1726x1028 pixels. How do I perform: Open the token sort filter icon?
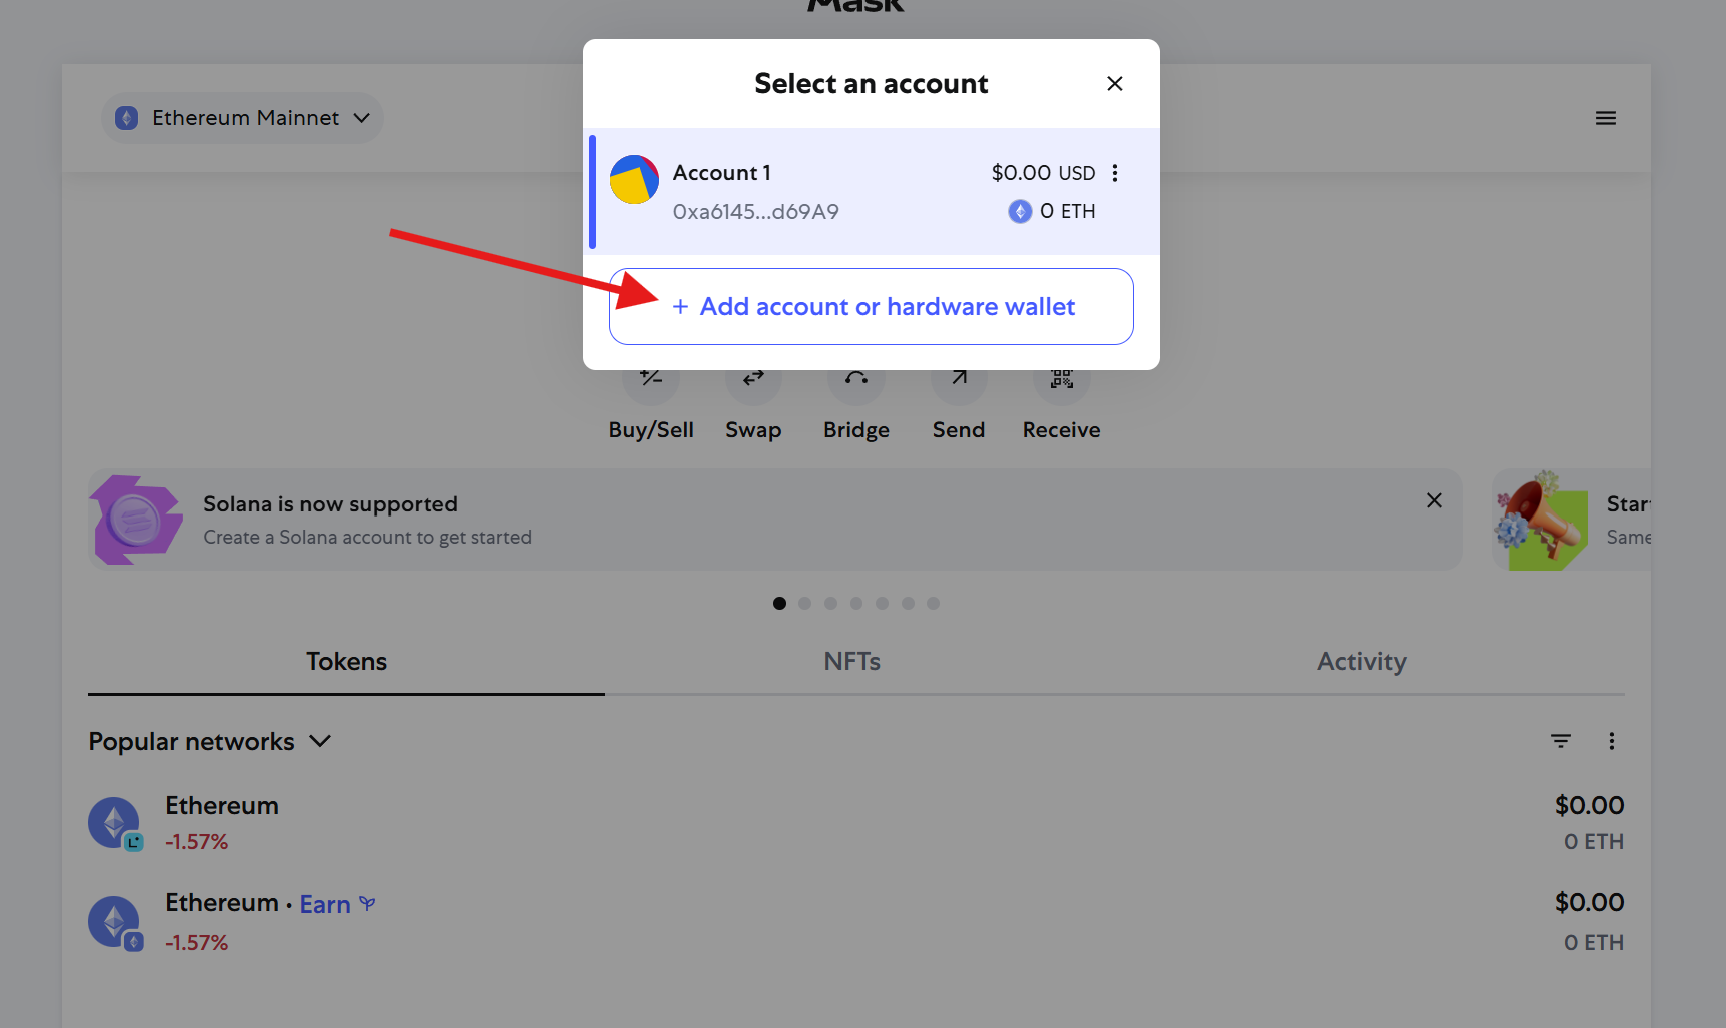1561,741
